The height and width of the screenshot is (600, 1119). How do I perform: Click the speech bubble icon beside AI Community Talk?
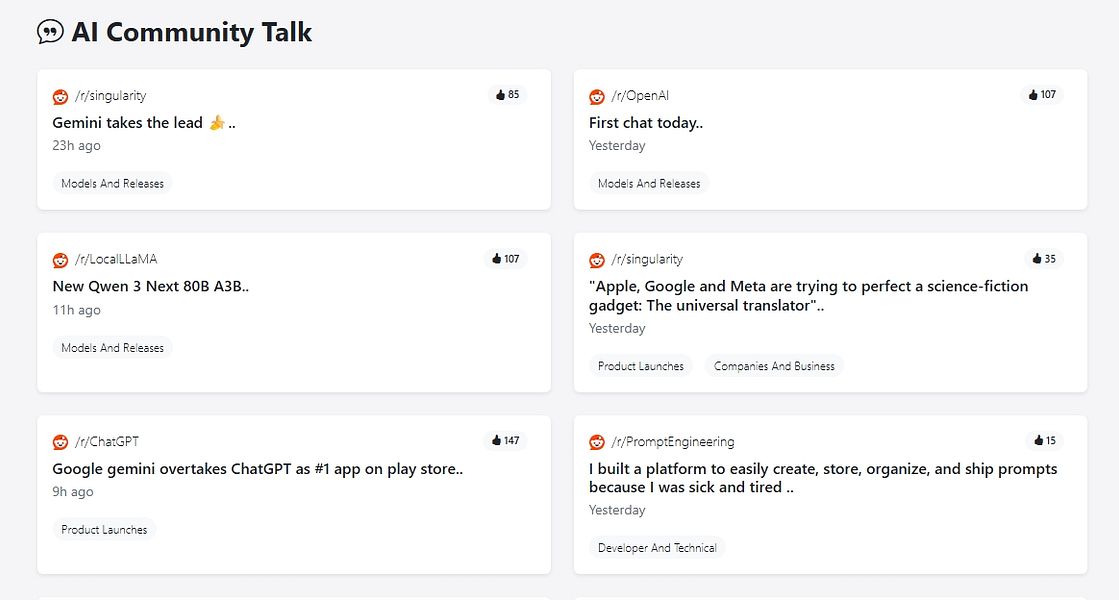tap(50, 32)
